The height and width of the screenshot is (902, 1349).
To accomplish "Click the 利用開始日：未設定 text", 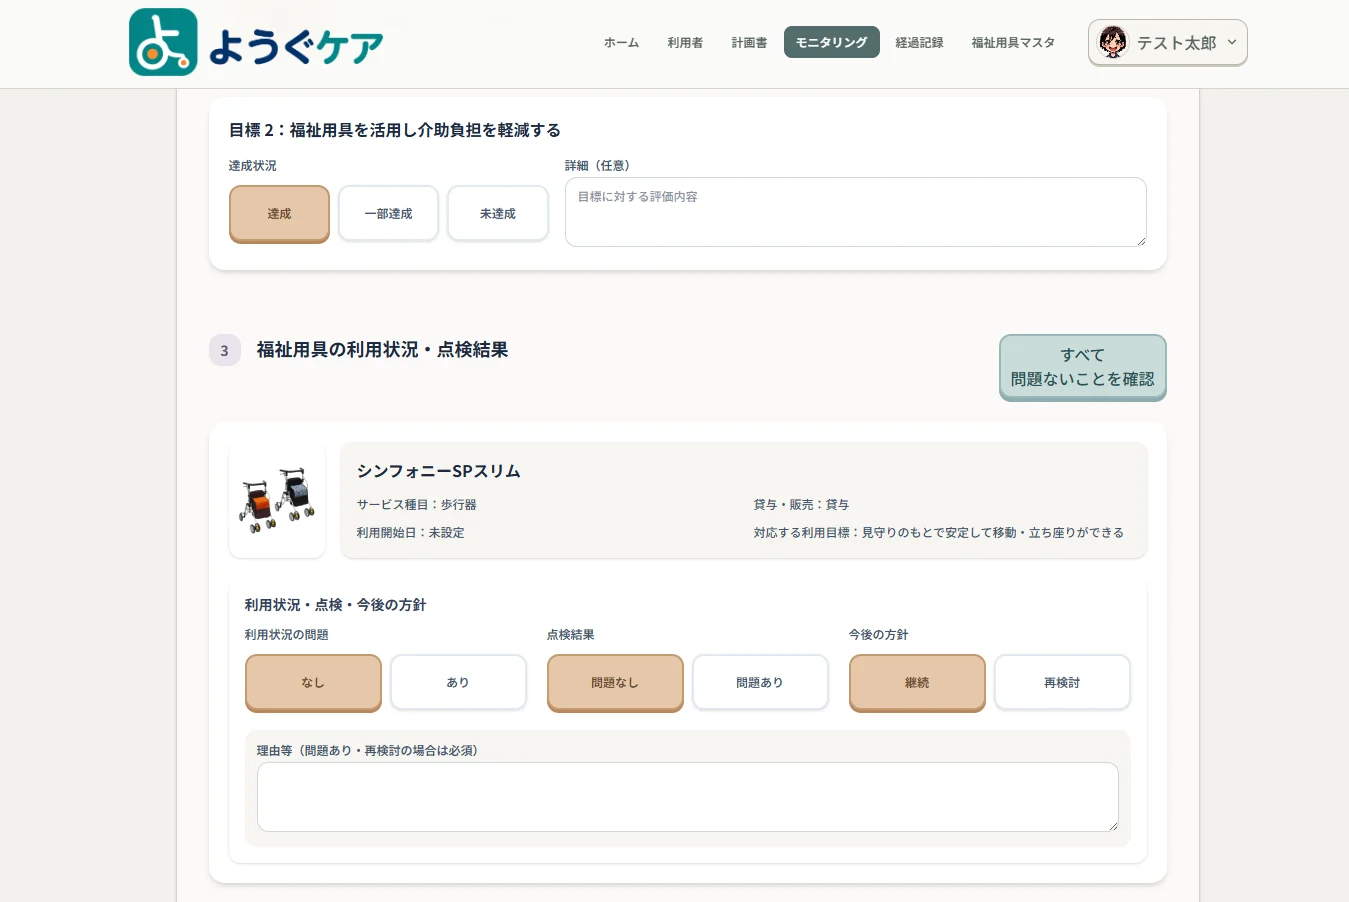I will tap(410, 533).
